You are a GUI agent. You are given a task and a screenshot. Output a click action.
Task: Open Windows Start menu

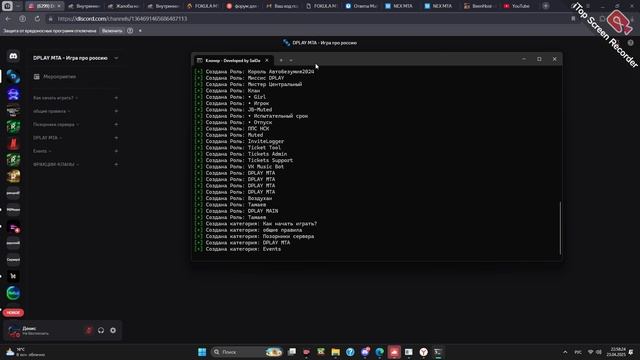[x=202, y=352]
